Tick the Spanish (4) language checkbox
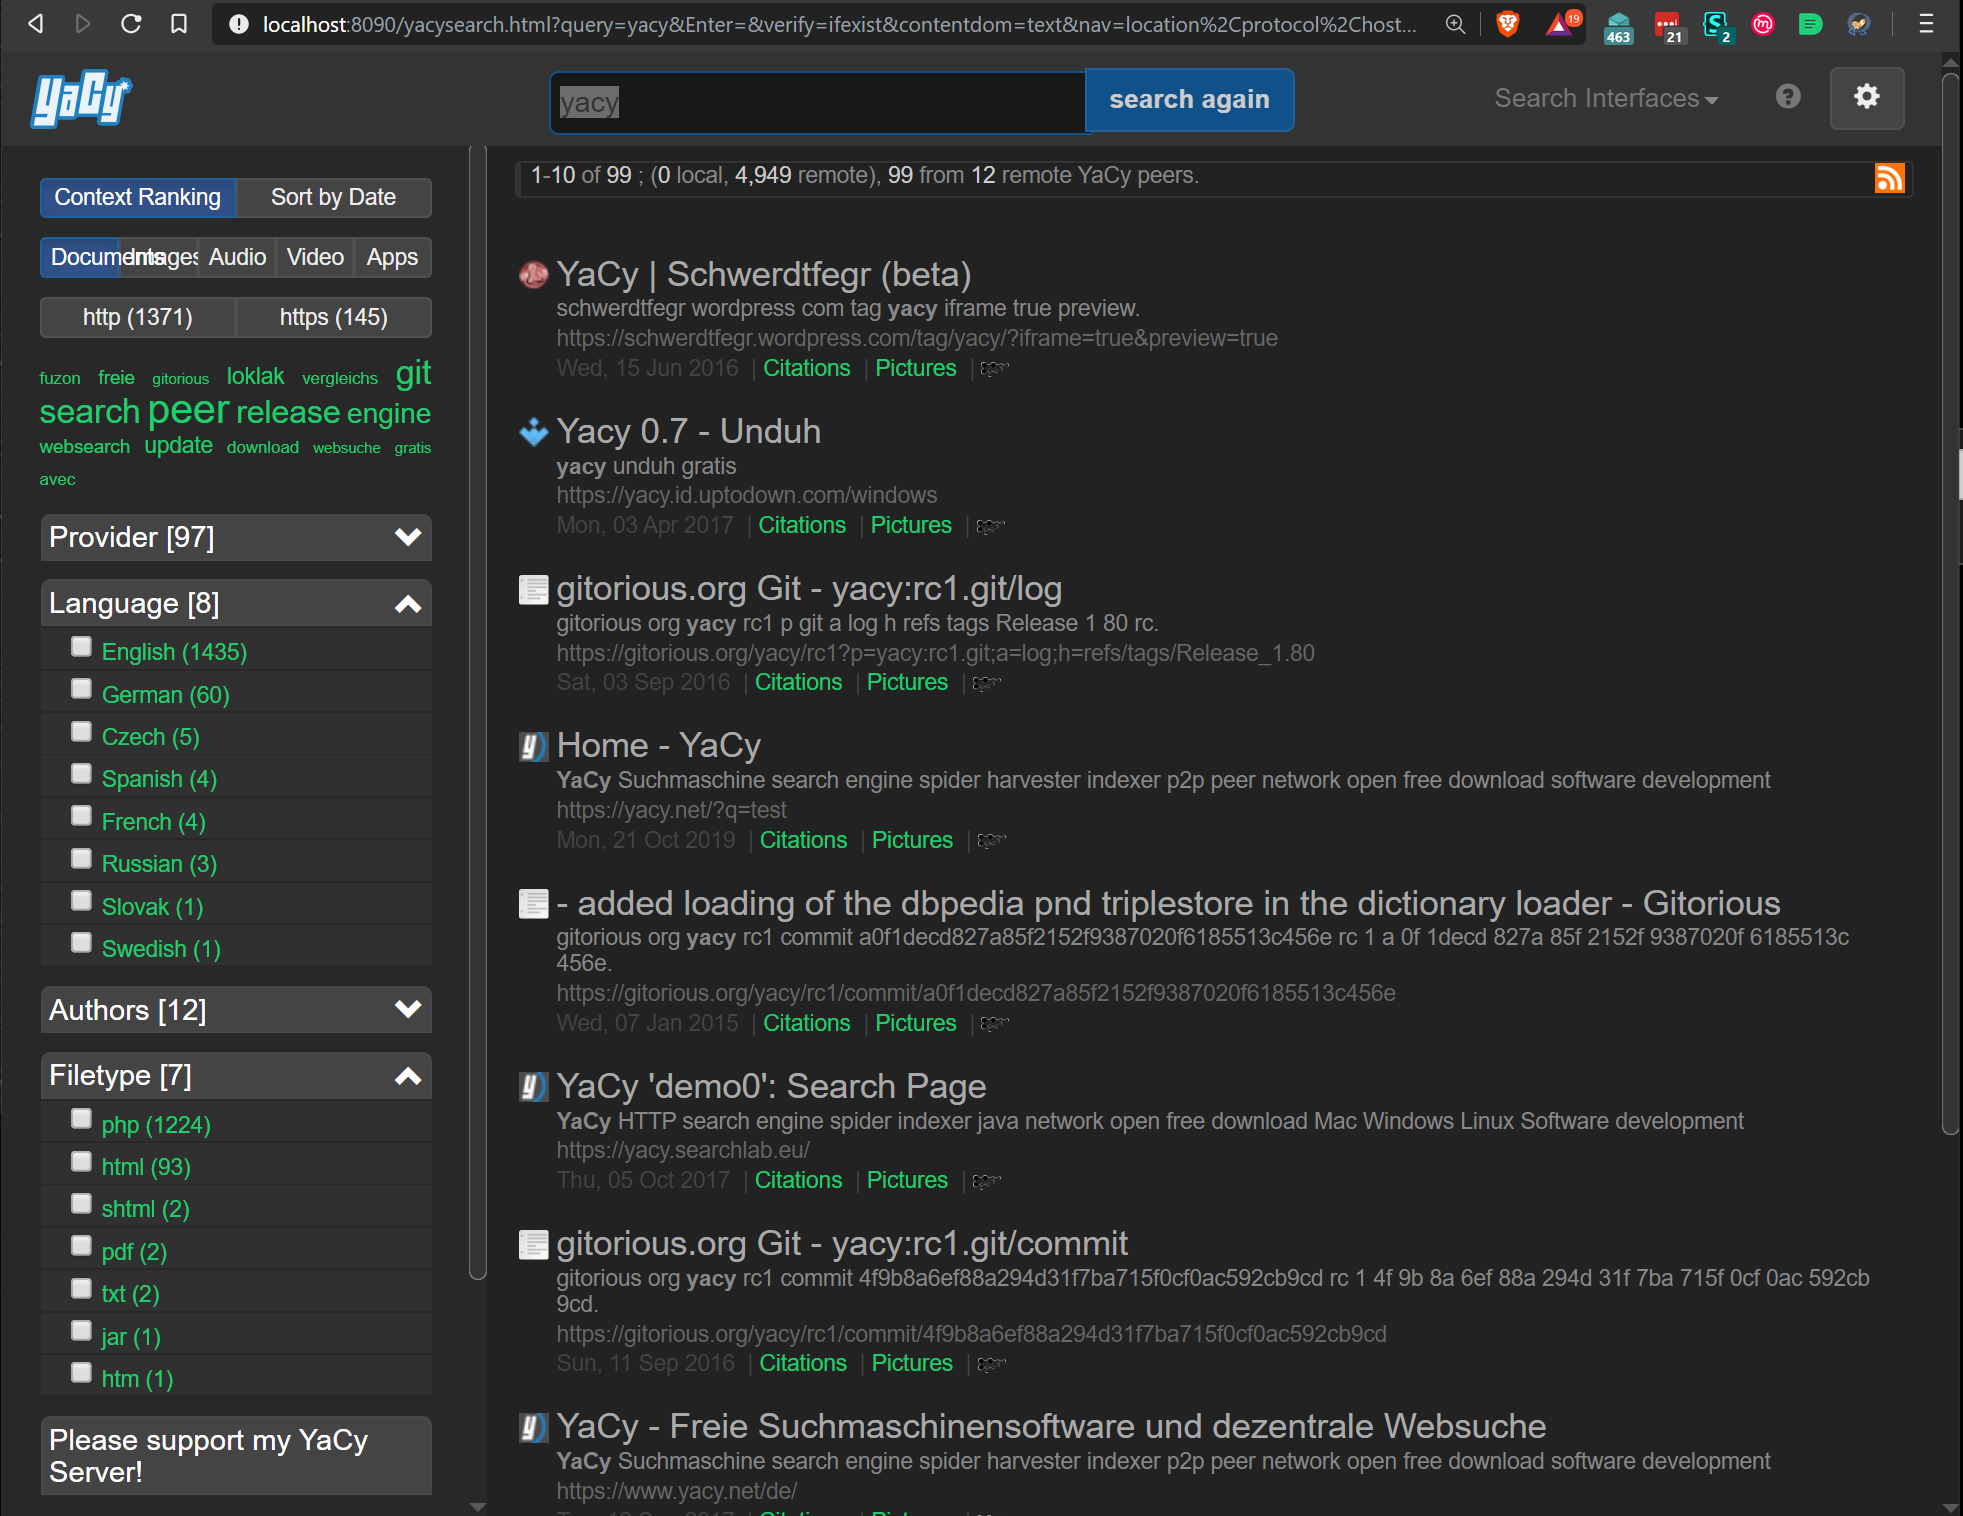 click(x=81, y=774)
